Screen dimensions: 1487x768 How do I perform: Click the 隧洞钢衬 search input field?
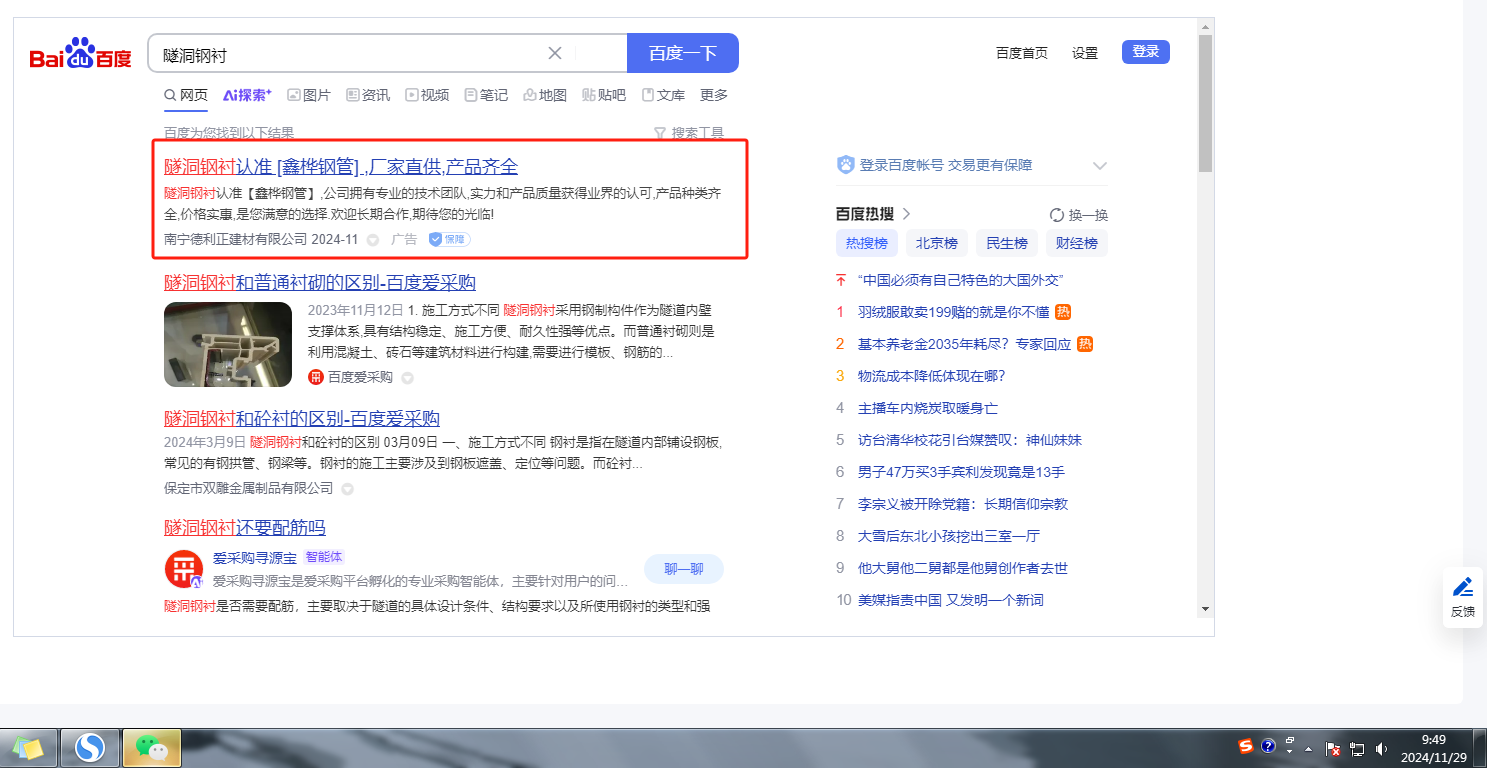(x=350, y=54)
